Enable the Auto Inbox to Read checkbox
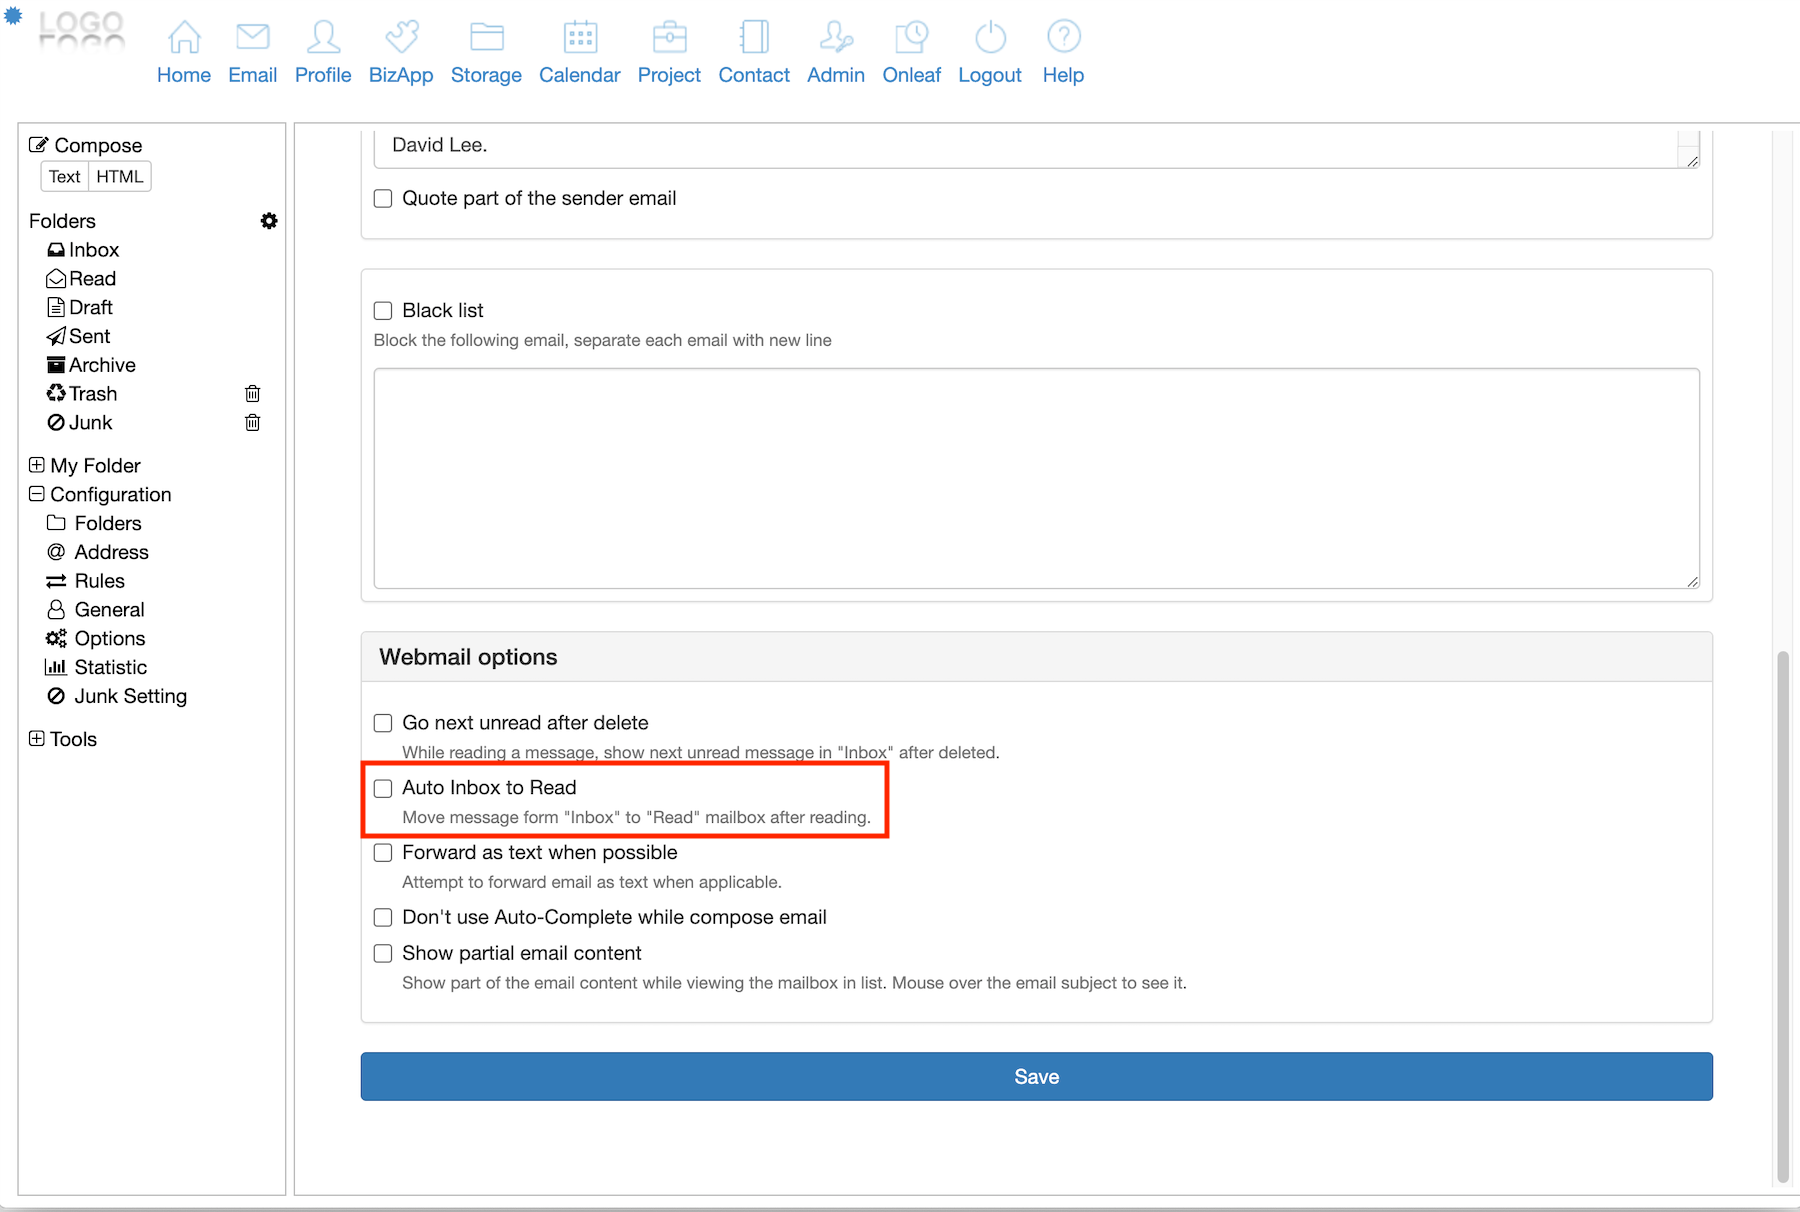 (x=383, y=789)
